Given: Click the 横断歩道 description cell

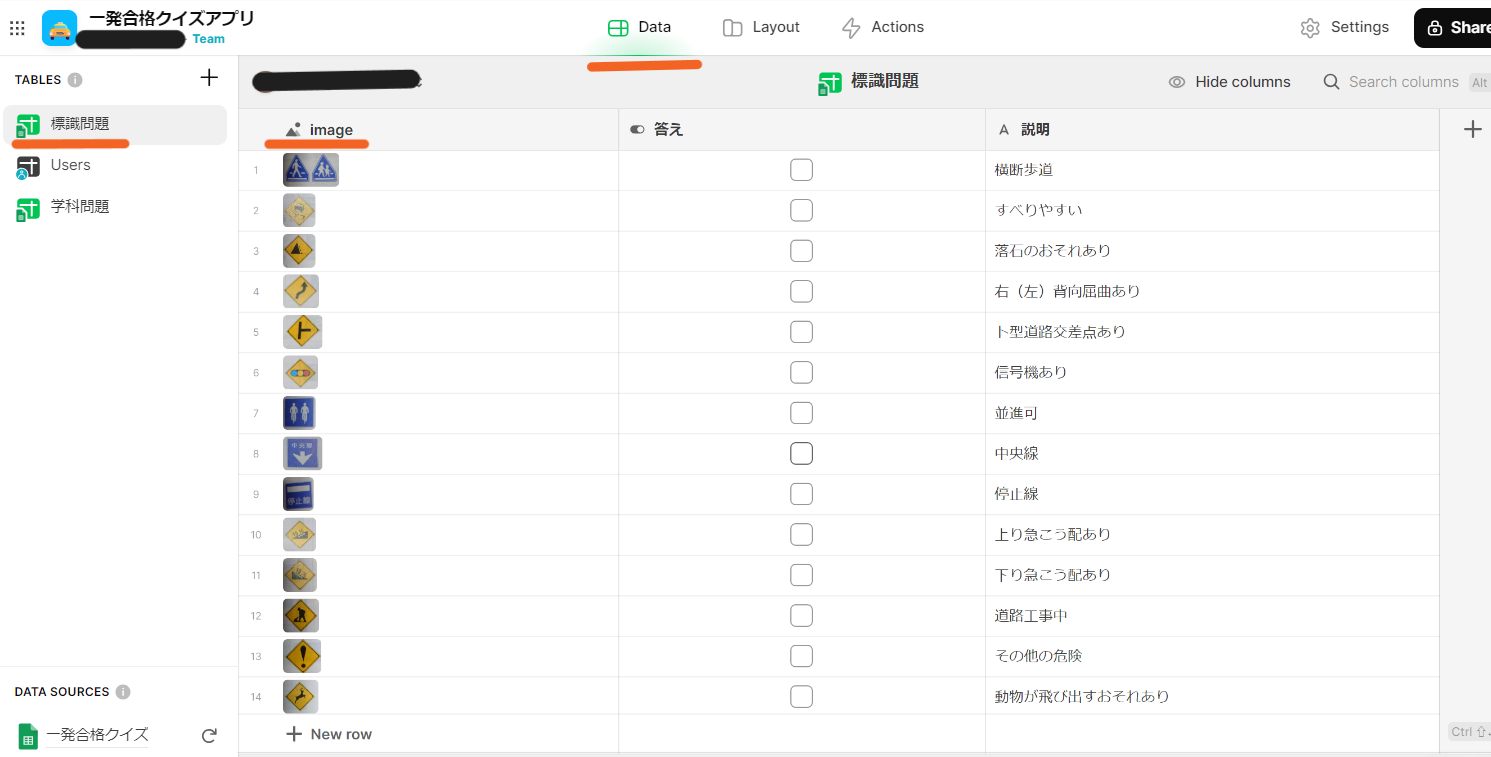Looking at the screenshot, I should 1212,170.
